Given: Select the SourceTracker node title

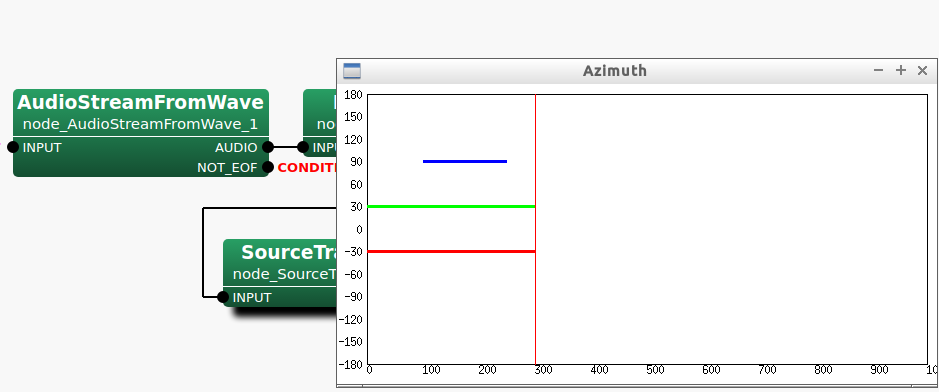Looking at the screenshot, I should coord(289,253).
